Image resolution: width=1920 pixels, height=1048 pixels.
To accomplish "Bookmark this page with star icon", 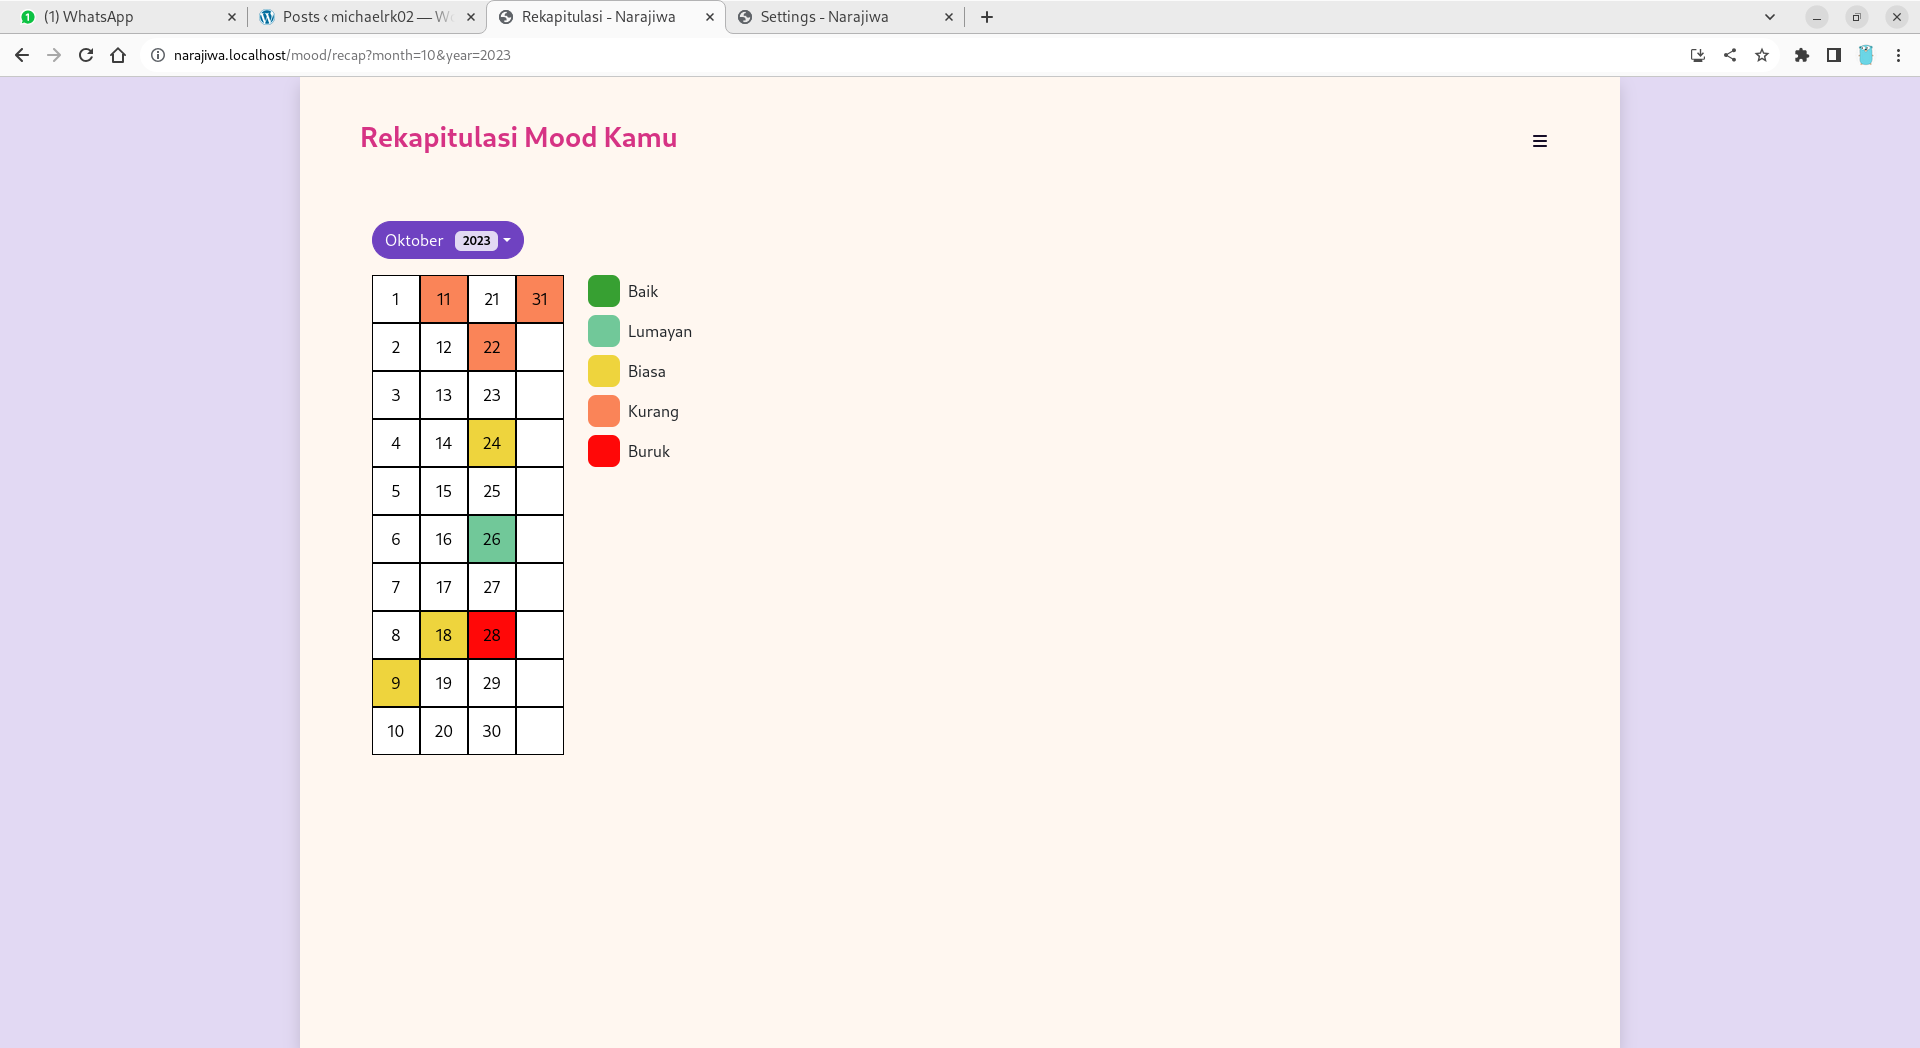I will click(x=1762, y=55).
